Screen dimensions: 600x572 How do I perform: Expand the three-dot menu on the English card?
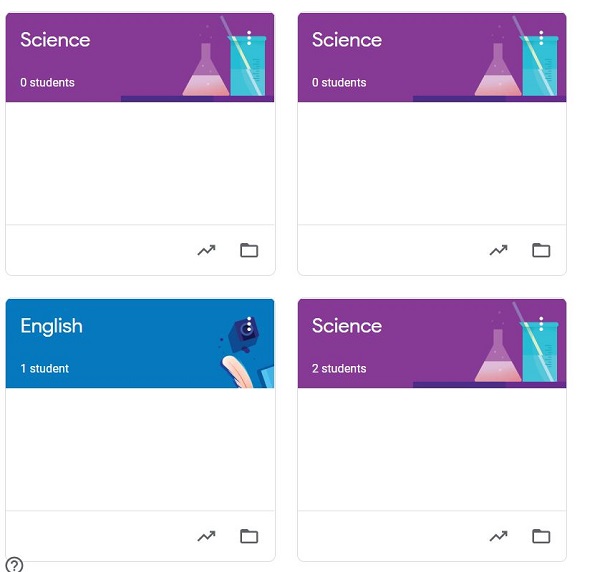[249, 325]
